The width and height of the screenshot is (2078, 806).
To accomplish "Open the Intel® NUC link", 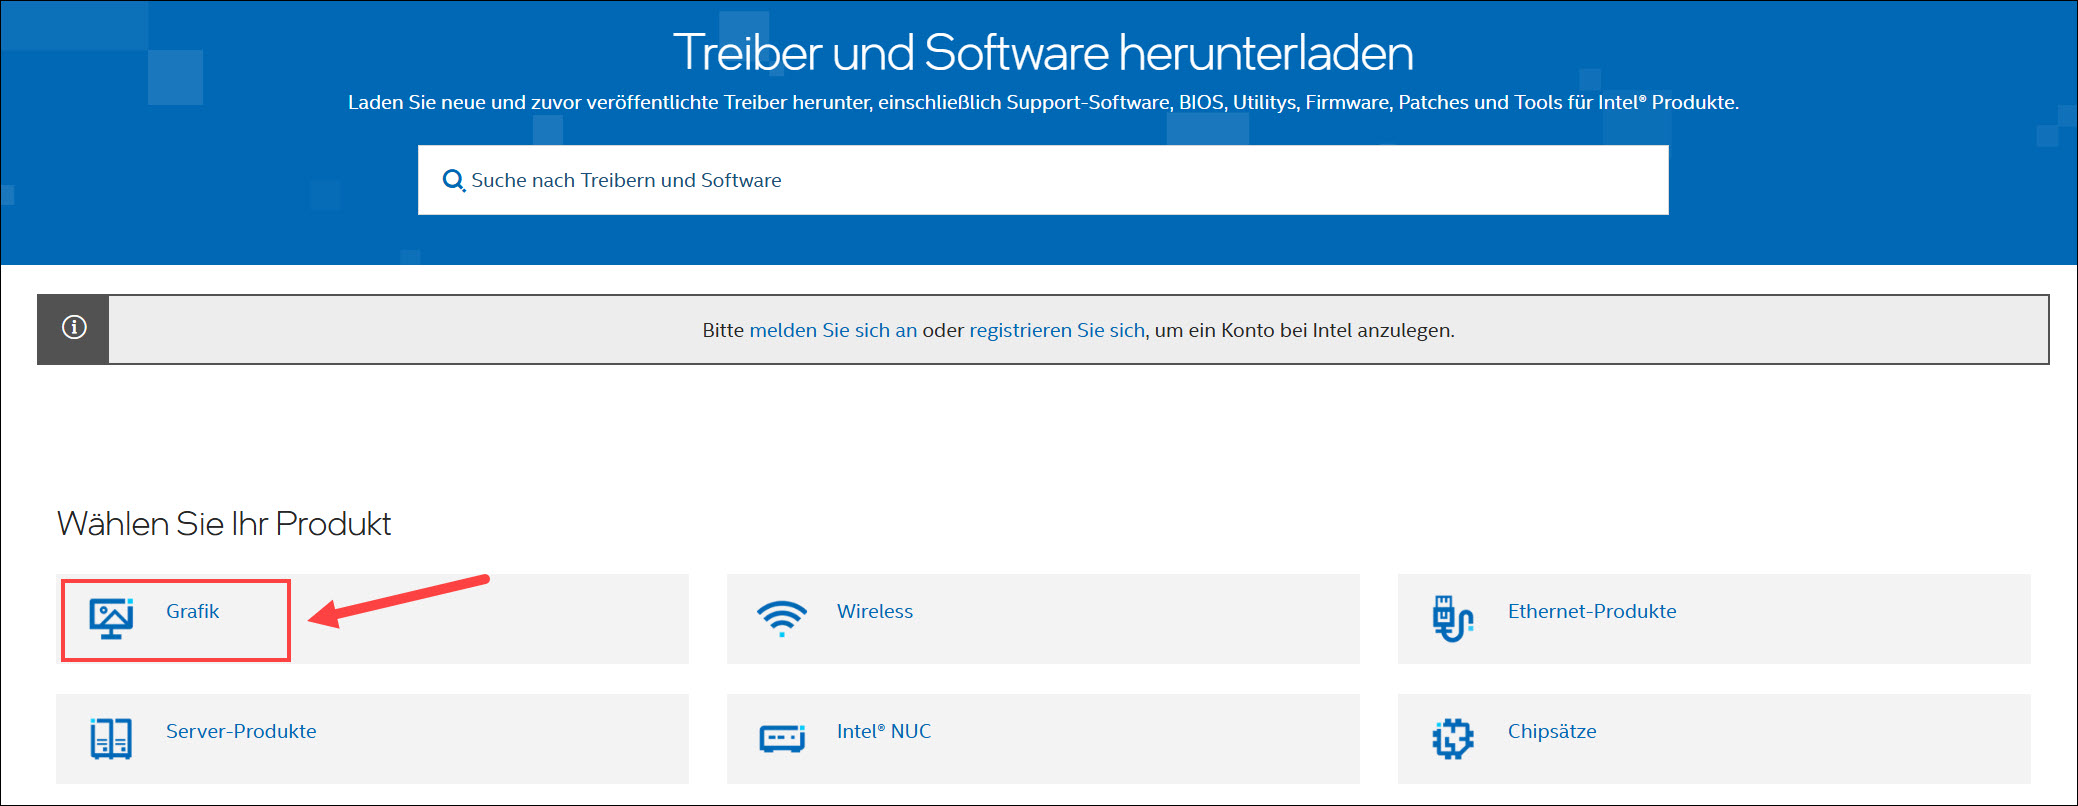I will pos(884,731).
